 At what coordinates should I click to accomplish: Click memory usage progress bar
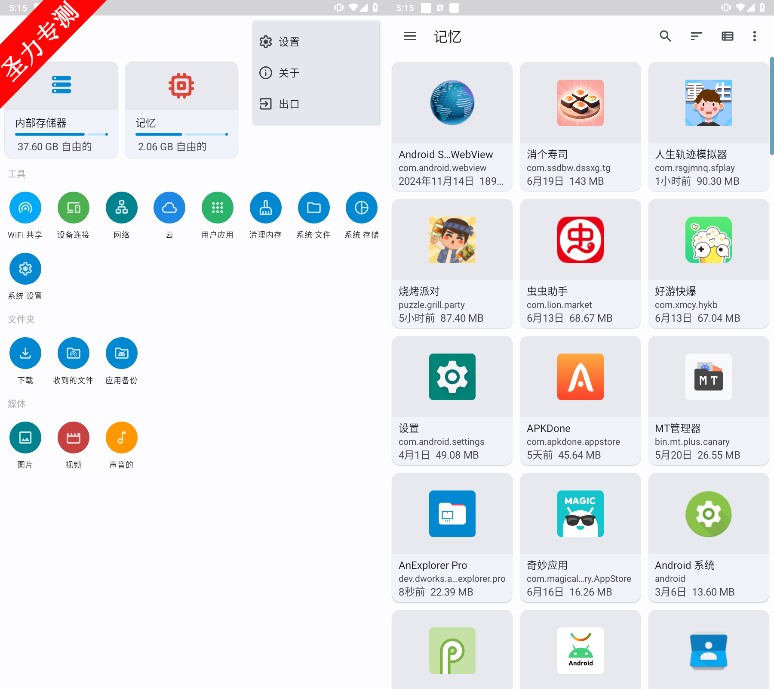coord(182,134)
